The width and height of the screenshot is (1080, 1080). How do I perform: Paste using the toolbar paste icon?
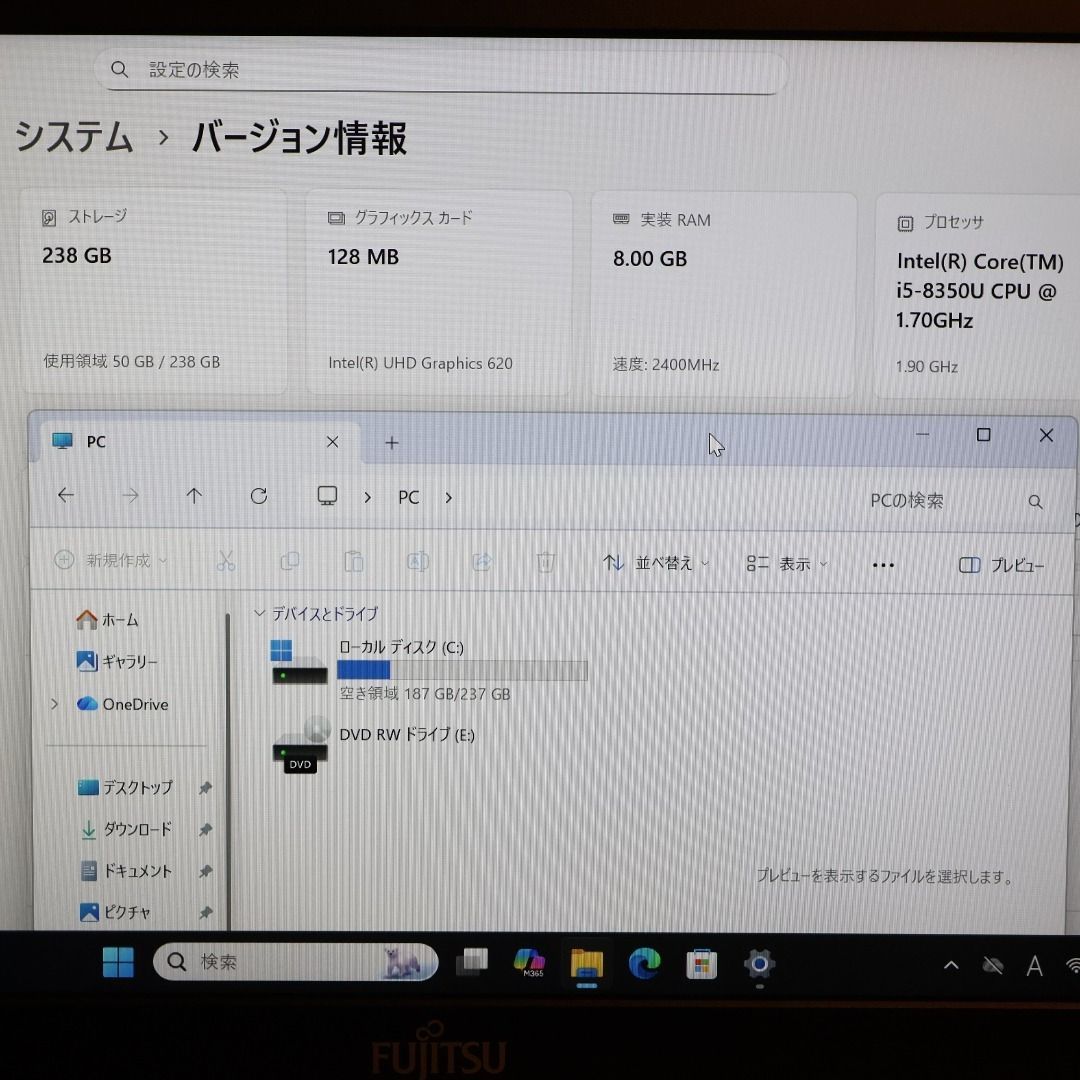point(354,562)
